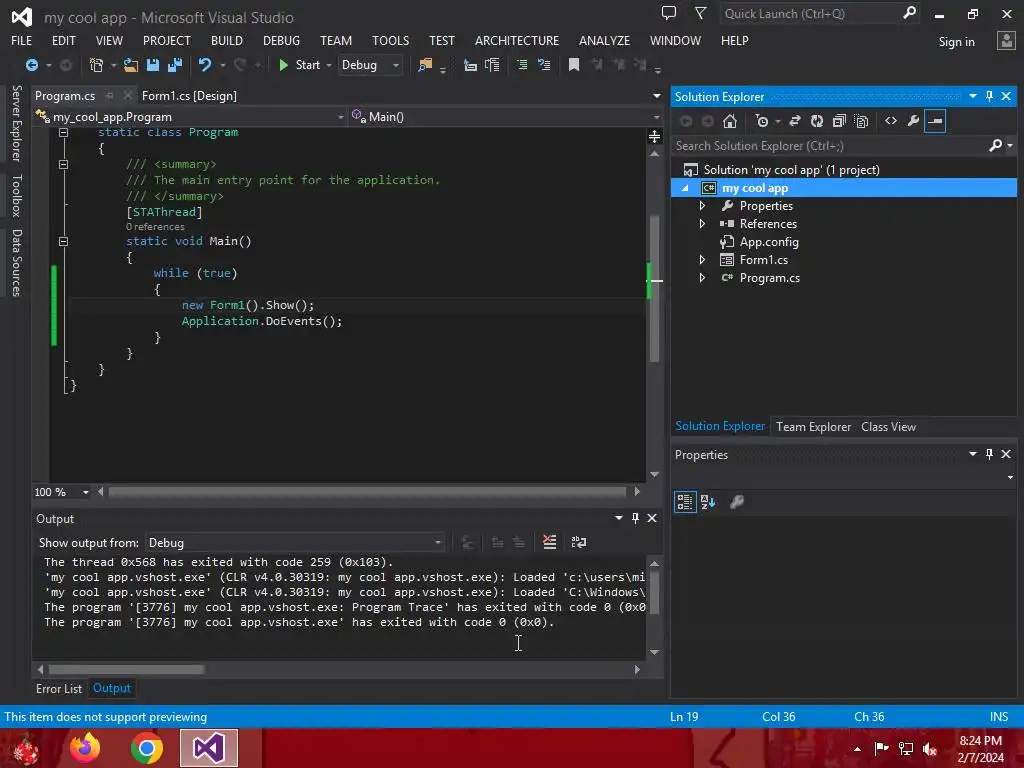Click the Quick Launch search field
The image size is (1024, 768).
810,14
